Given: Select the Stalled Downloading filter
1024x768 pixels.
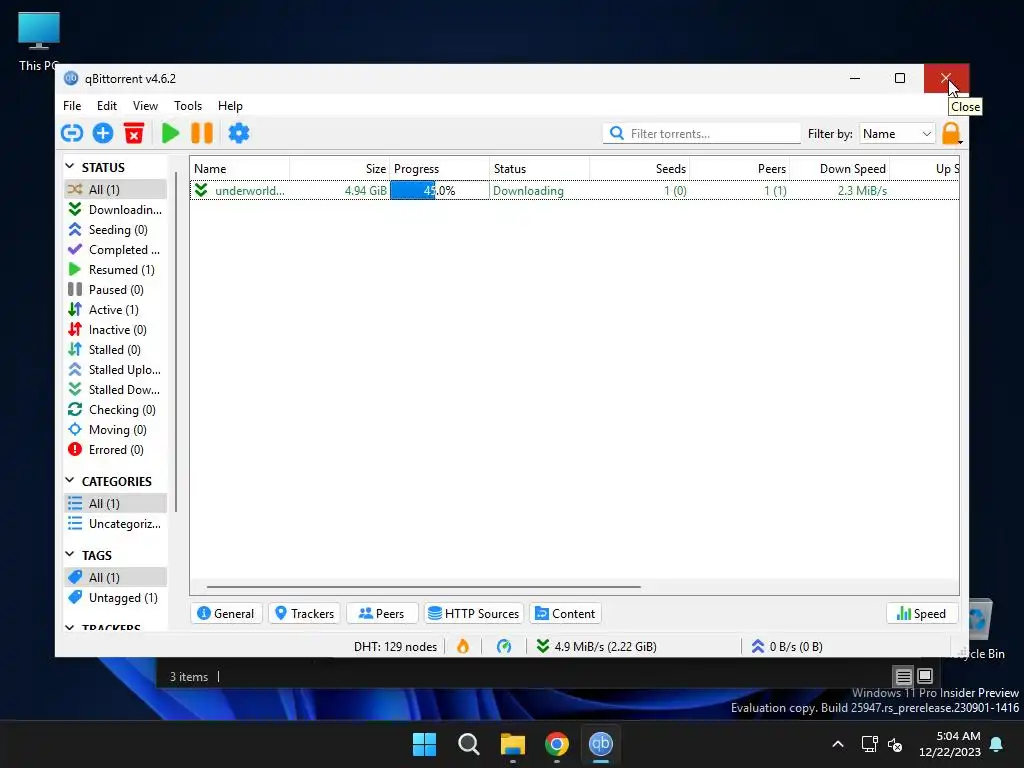Looking at the screenshot, I should click(x=116, y=390).
